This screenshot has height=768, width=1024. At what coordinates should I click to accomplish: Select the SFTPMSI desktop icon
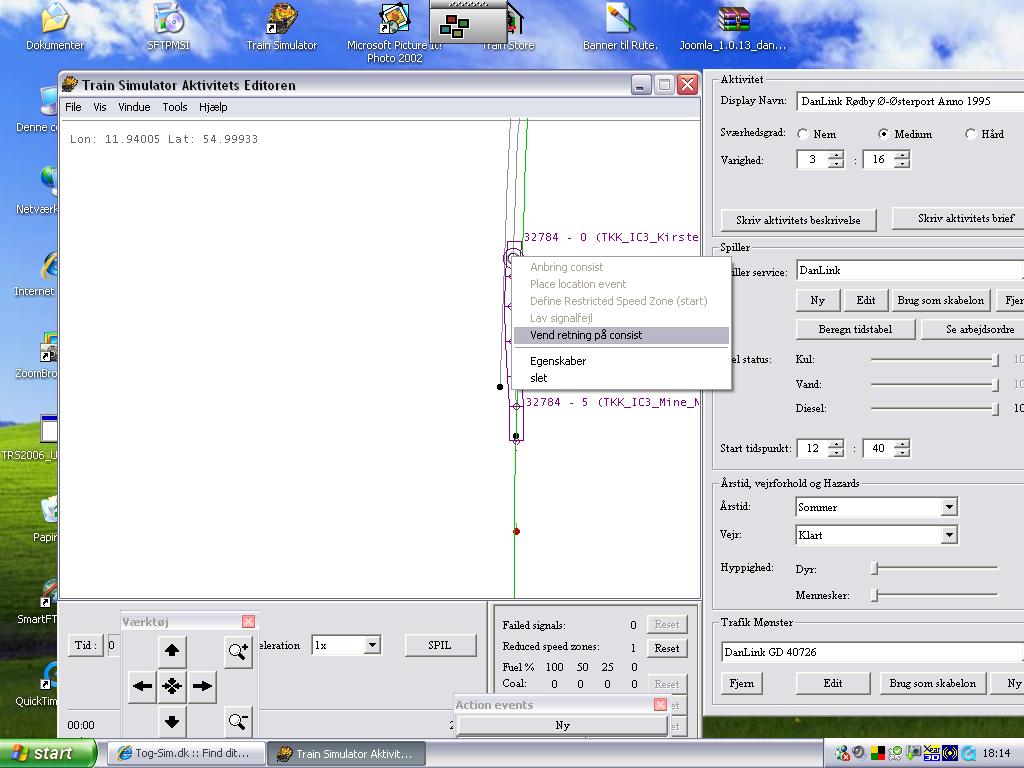(168, 27)
